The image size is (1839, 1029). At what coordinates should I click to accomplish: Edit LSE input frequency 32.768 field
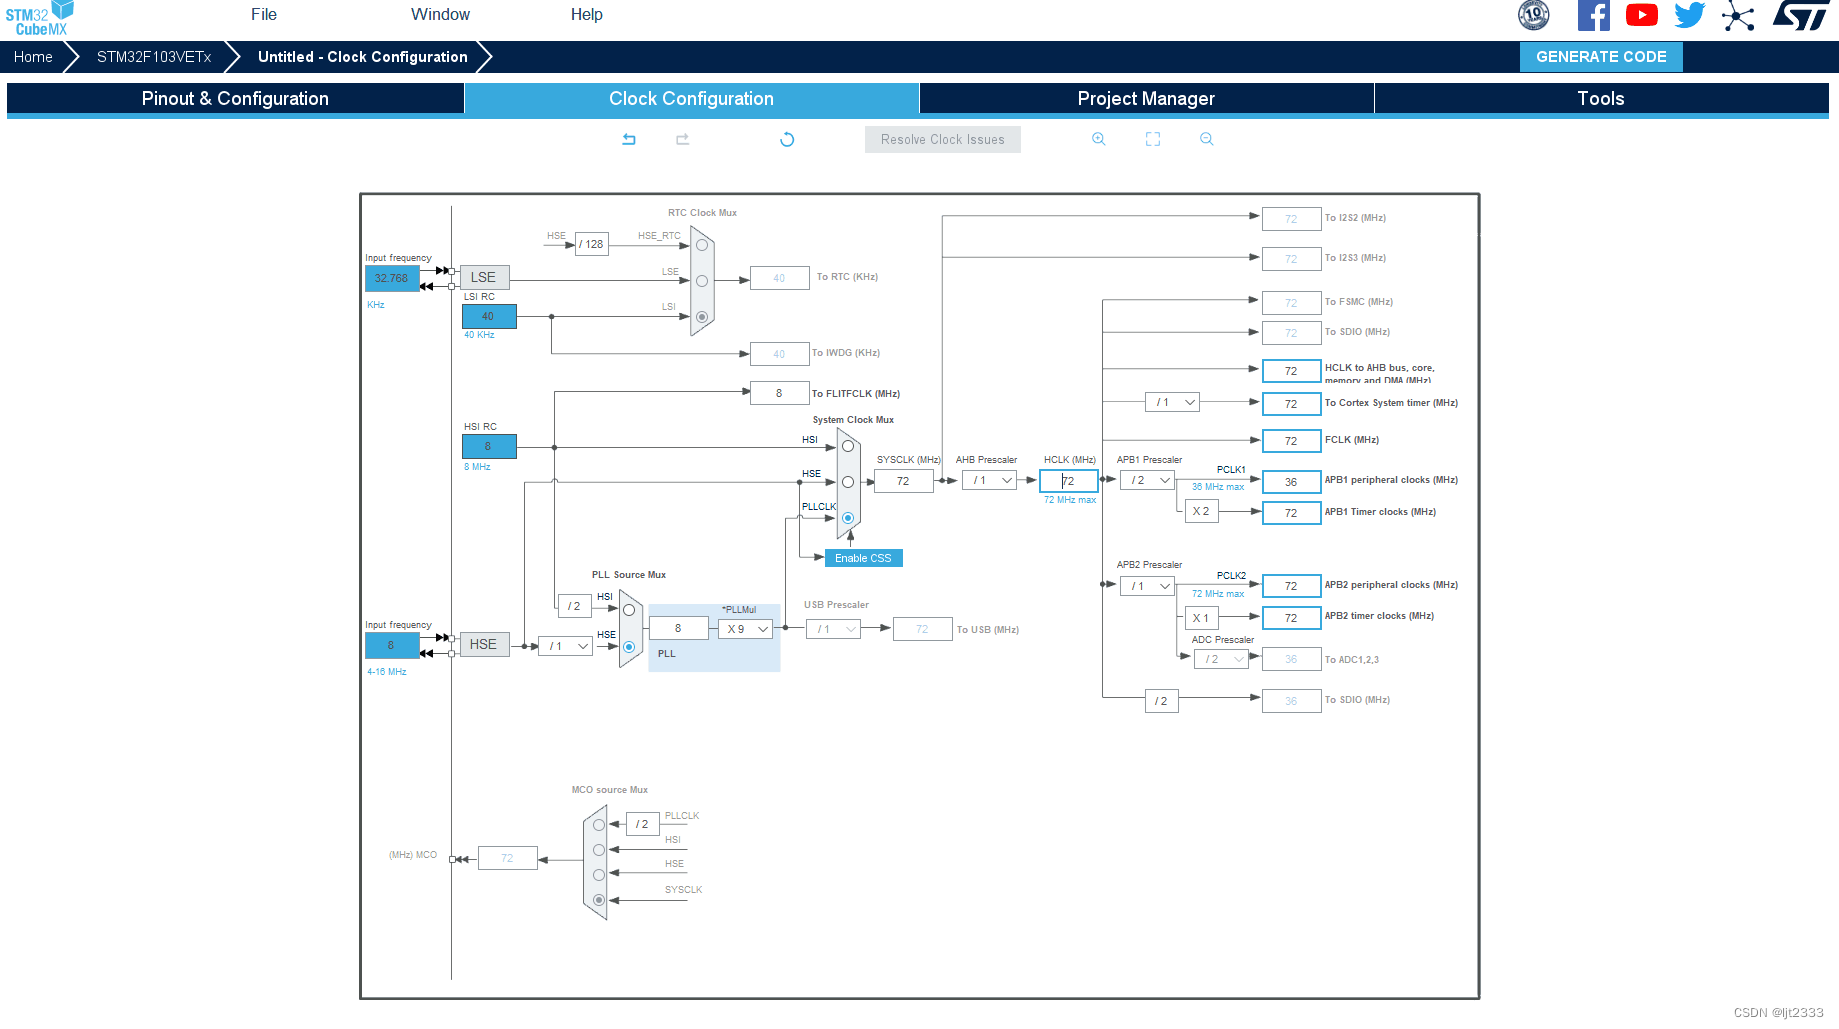pos(392,279)
